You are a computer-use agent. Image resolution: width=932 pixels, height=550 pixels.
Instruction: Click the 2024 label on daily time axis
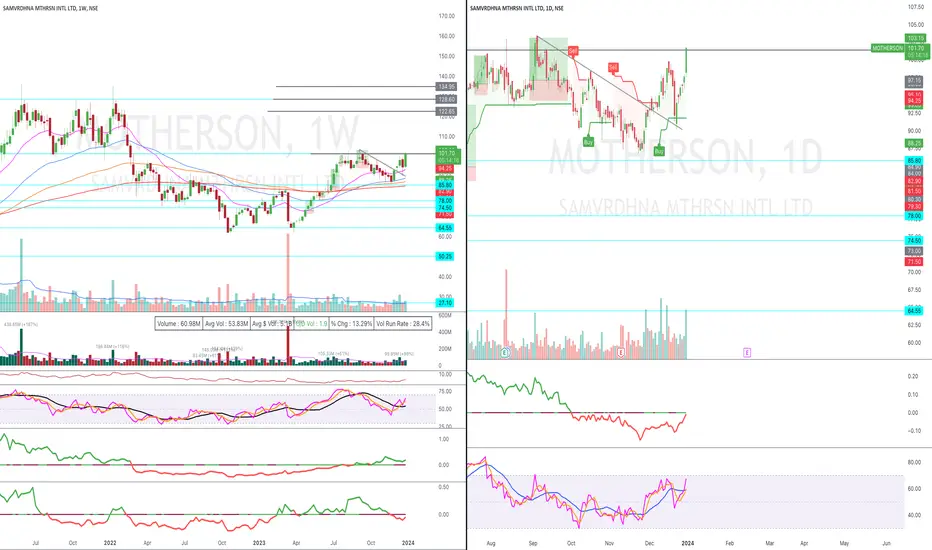click(688, 543)
